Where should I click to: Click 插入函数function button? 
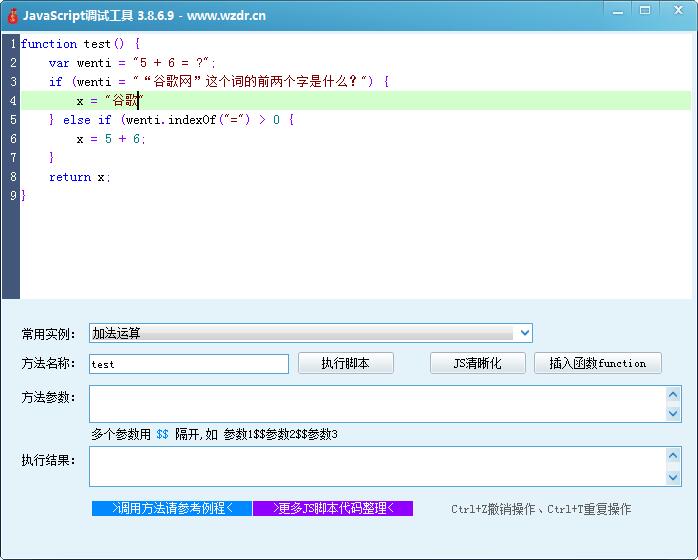click(597, 363)
